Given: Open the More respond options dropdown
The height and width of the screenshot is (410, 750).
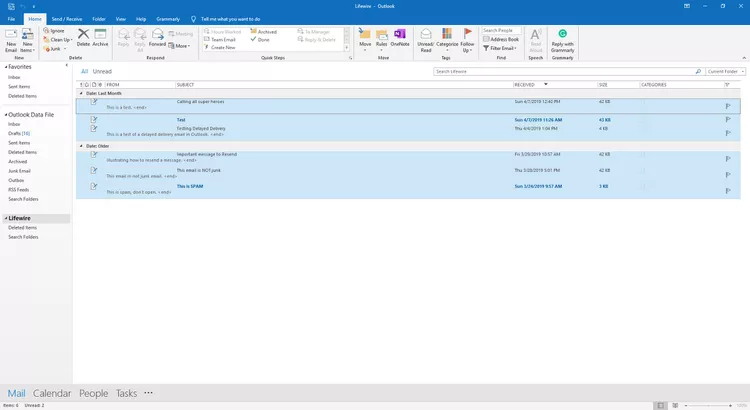Looking at the screenshot, I should (x=179, y=46).
